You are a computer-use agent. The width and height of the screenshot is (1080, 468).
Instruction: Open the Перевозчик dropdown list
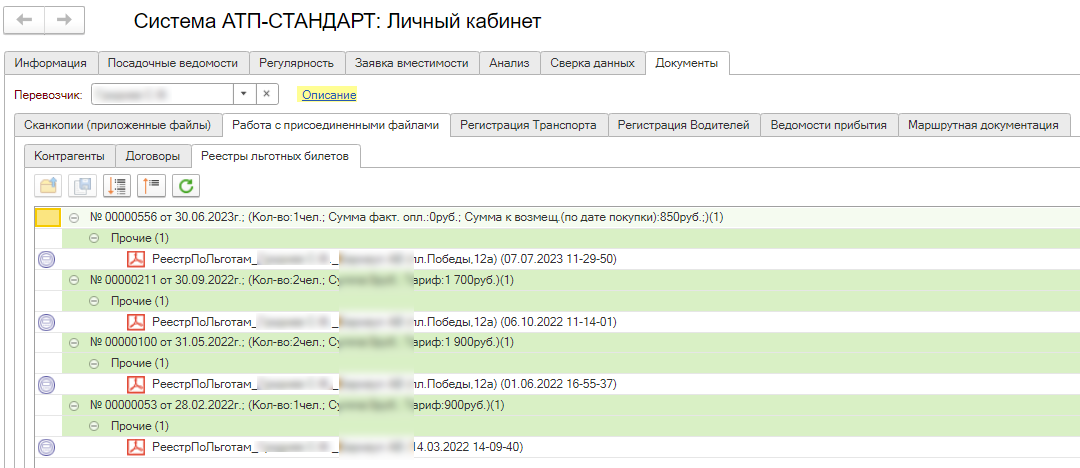[243, 94]
